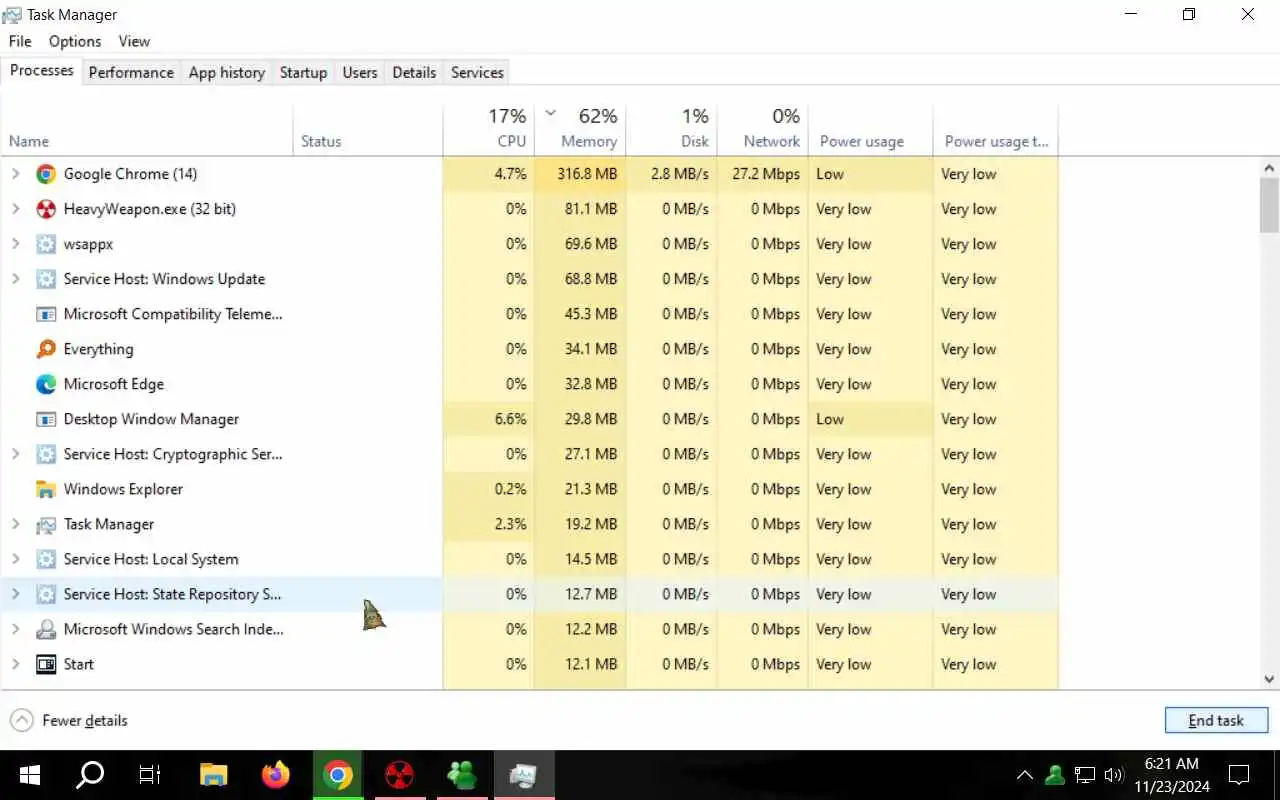Expand Microsoft Windows Search Indexer group

(16, 629)
